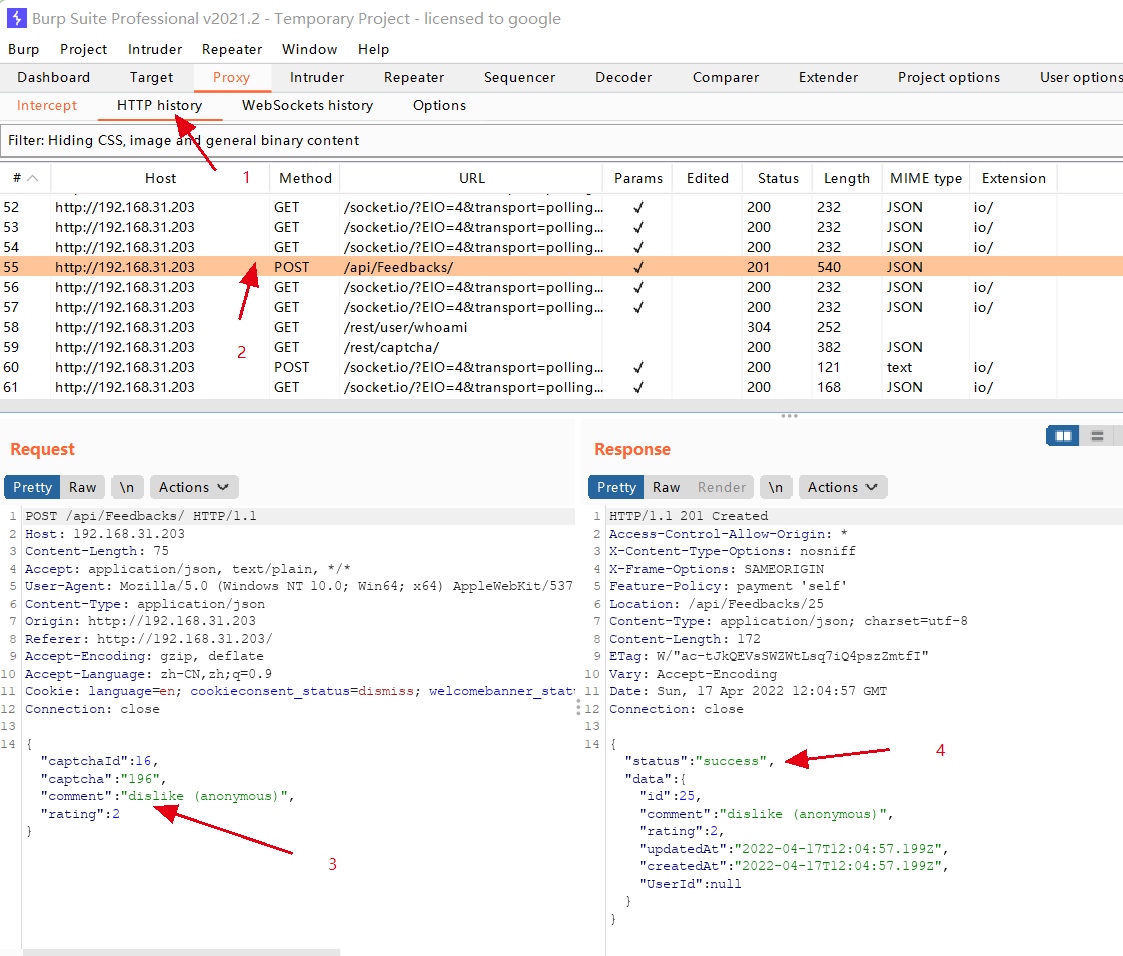
Task: Switch to the Target tab
Action: [x=151, y=77]
